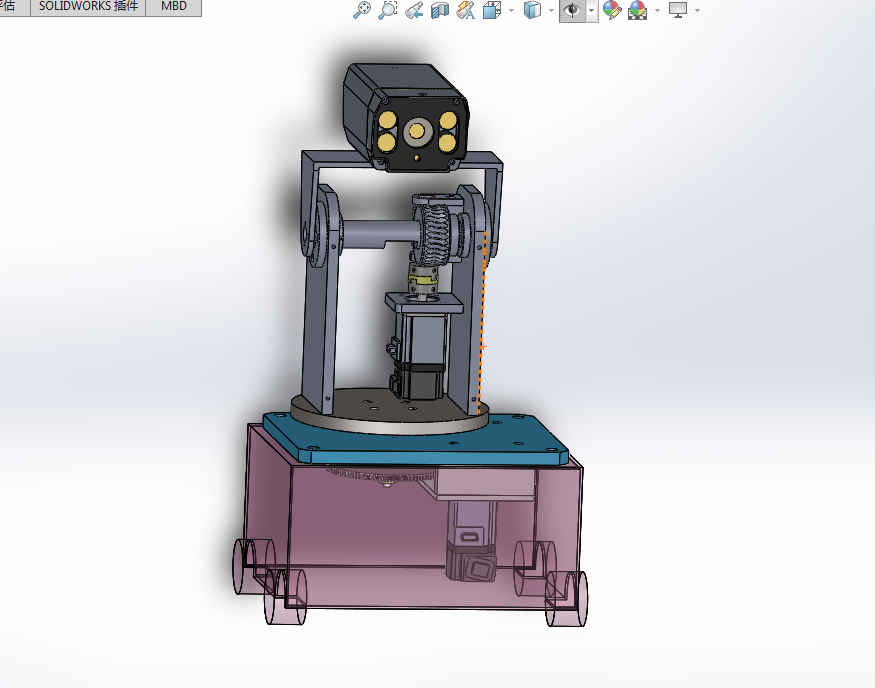Open the Apply Scene dropdown arrow

[657, 11]
